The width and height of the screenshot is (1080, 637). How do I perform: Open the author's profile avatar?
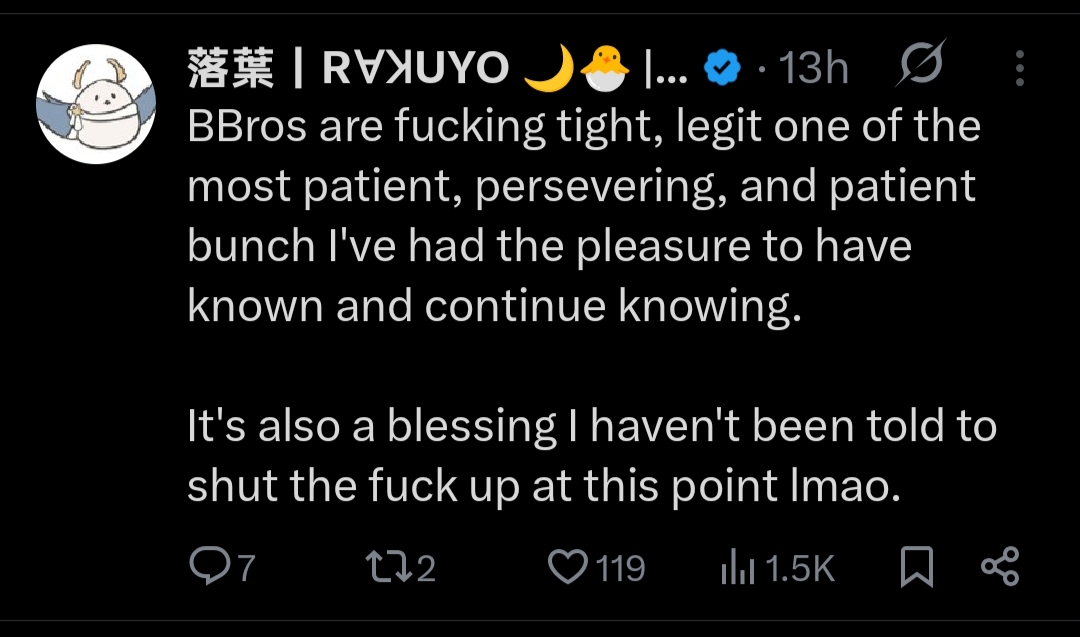pyautogui.click(x=96, y=105)
